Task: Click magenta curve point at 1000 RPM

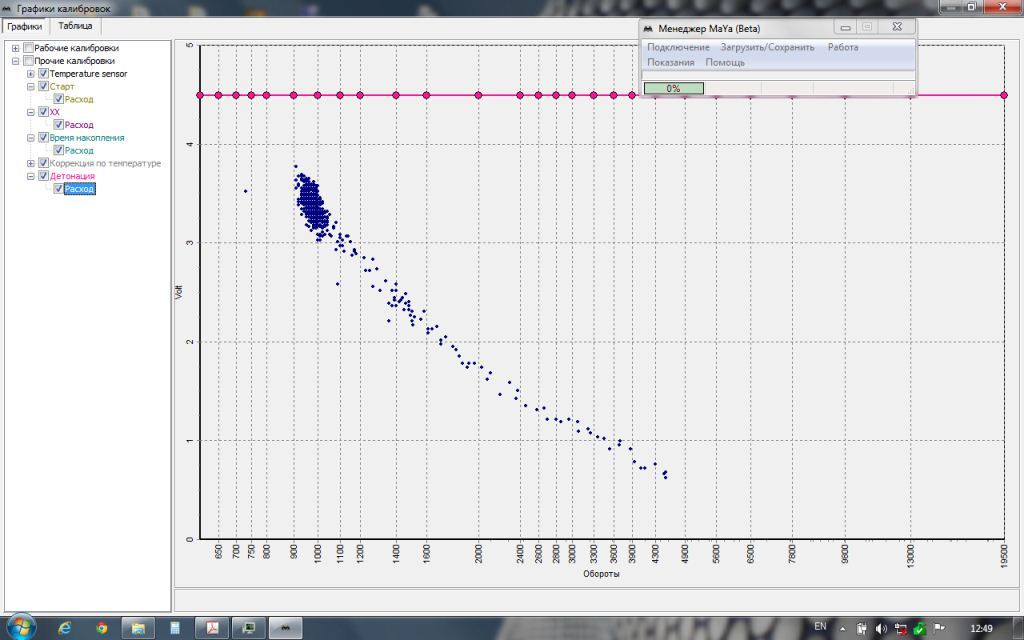Action: [x=317, y=95]
